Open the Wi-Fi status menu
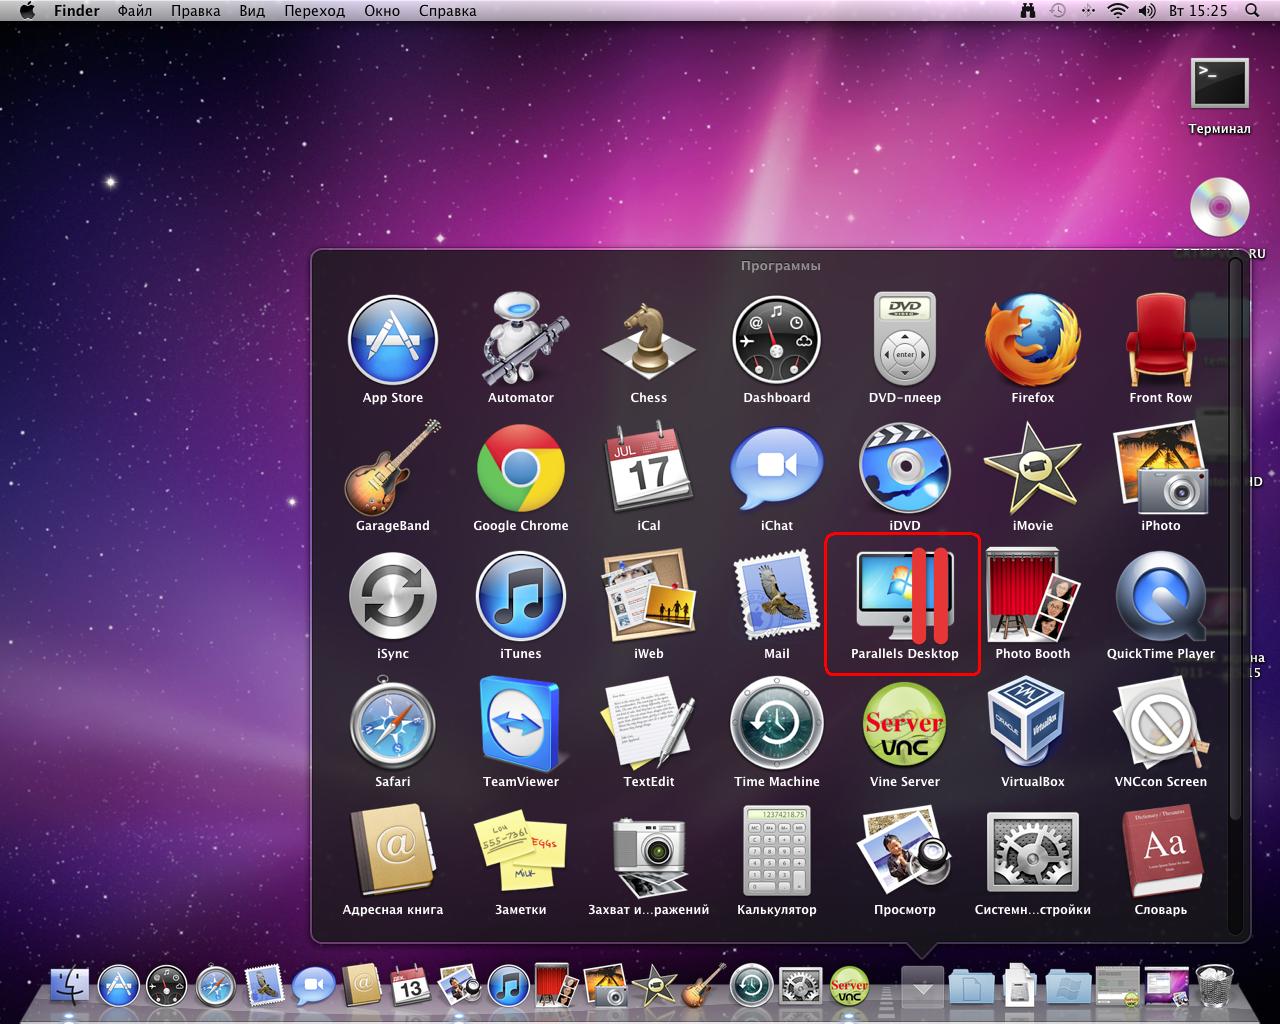Screen dimensions: 1280x1024 click(x=1117, y=11)
